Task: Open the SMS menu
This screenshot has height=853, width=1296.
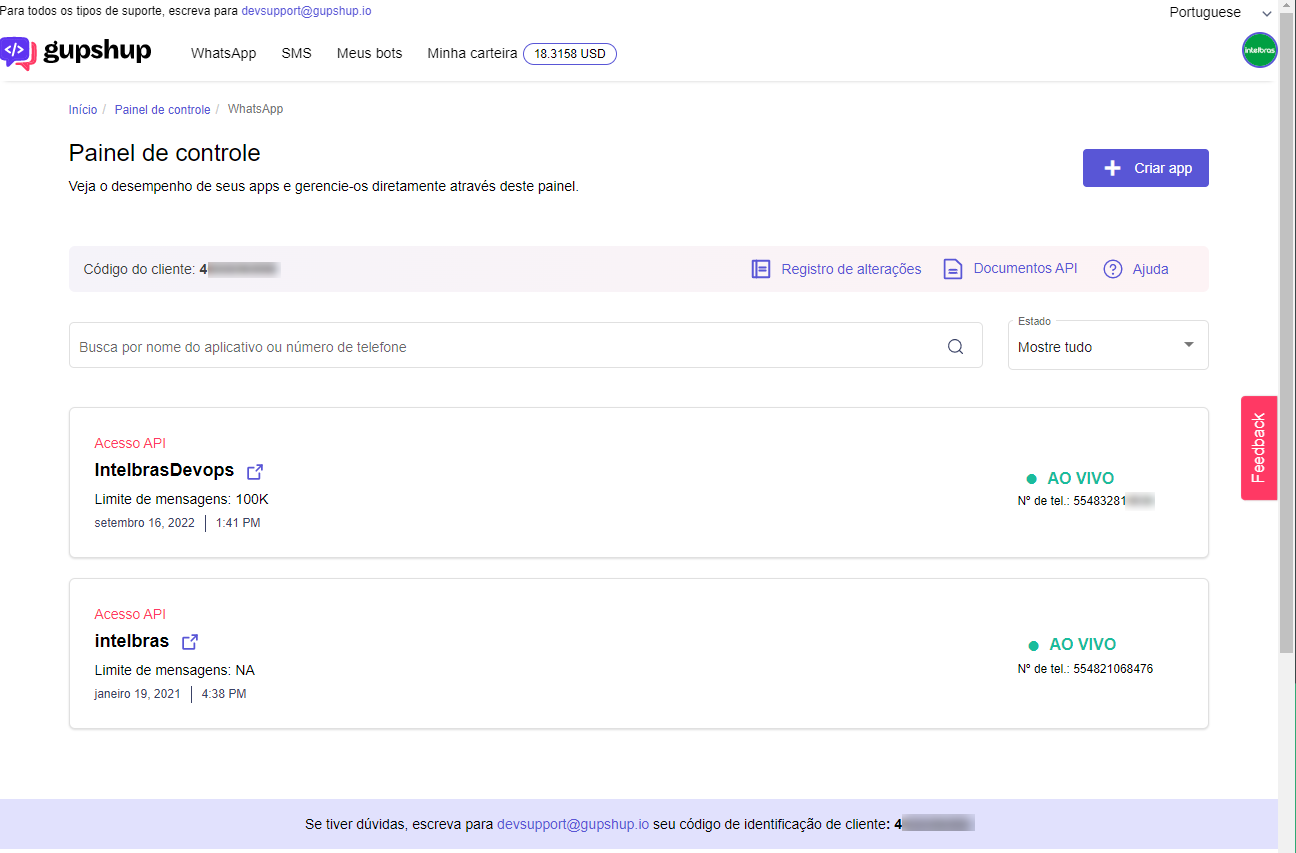Action: (296, 53)
